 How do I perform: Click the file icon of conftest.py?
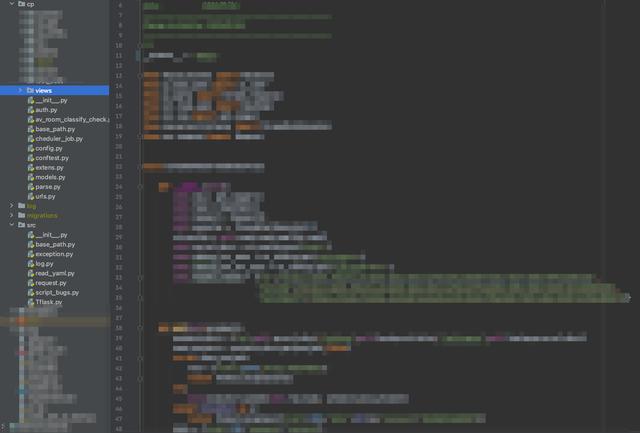click(x=31, y=158)
